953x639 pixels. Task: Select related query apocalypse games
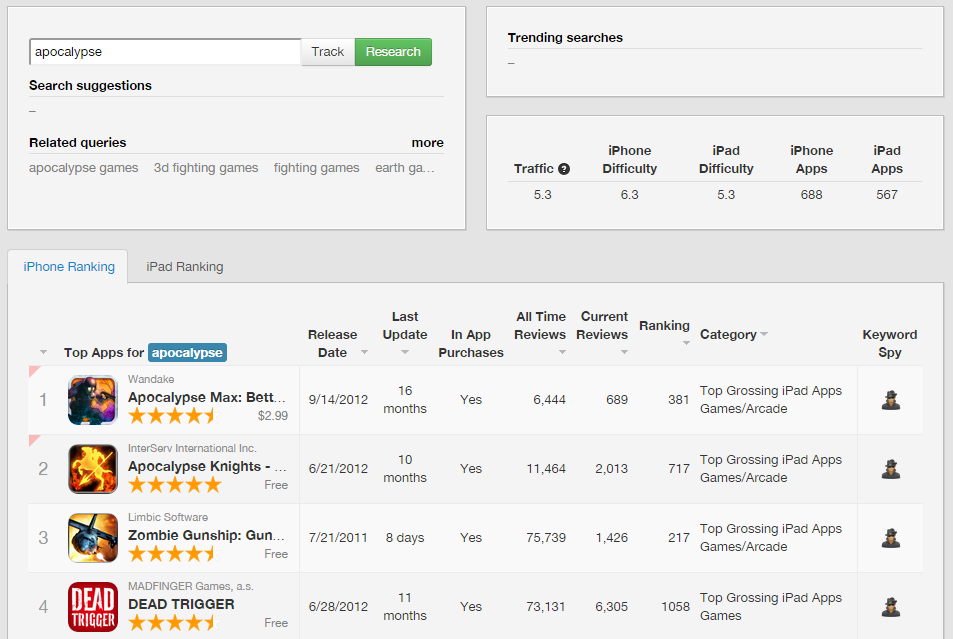pyautogui.click(x=83, y=168)
